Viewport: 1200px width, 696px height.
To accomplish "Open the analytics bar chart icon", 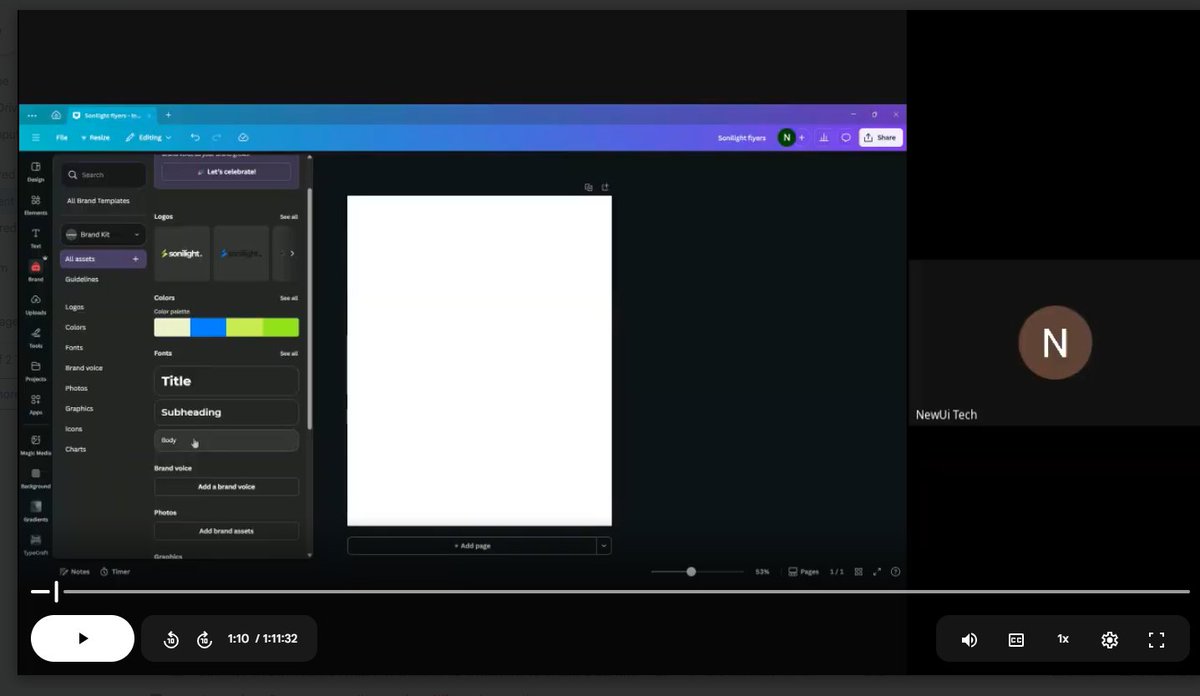I will point(824,137).
